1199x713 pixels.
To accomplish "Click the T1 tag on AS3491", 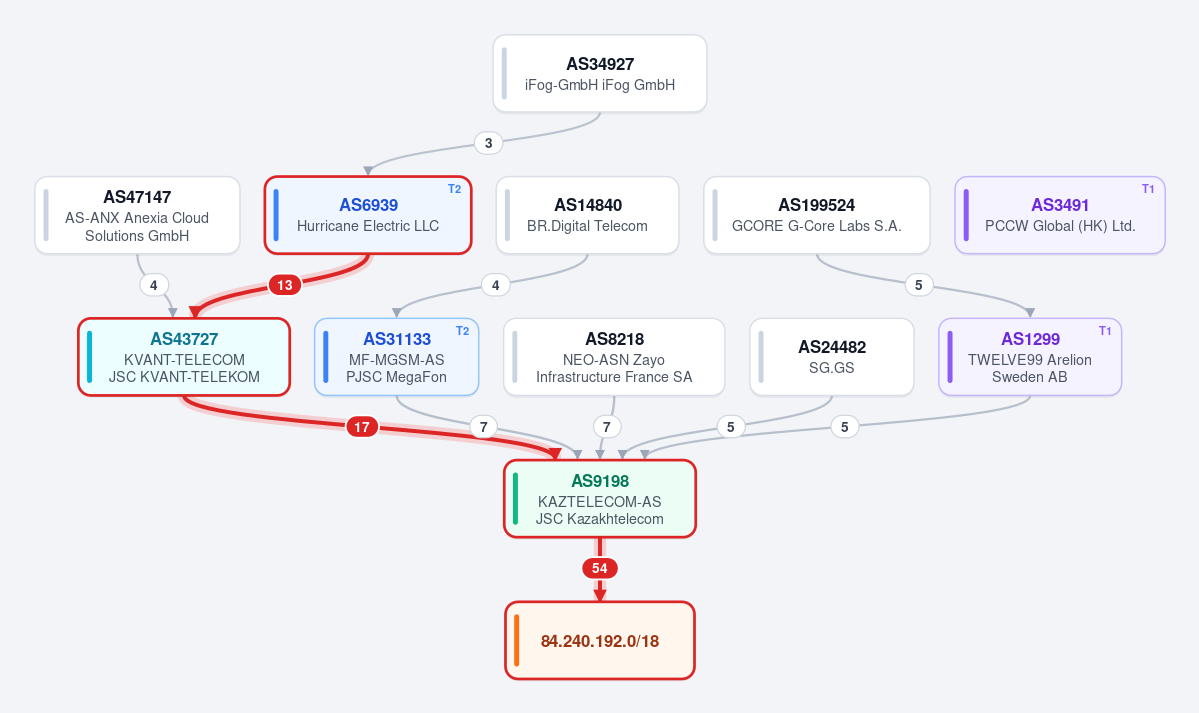I will (x=1148, y=189).
